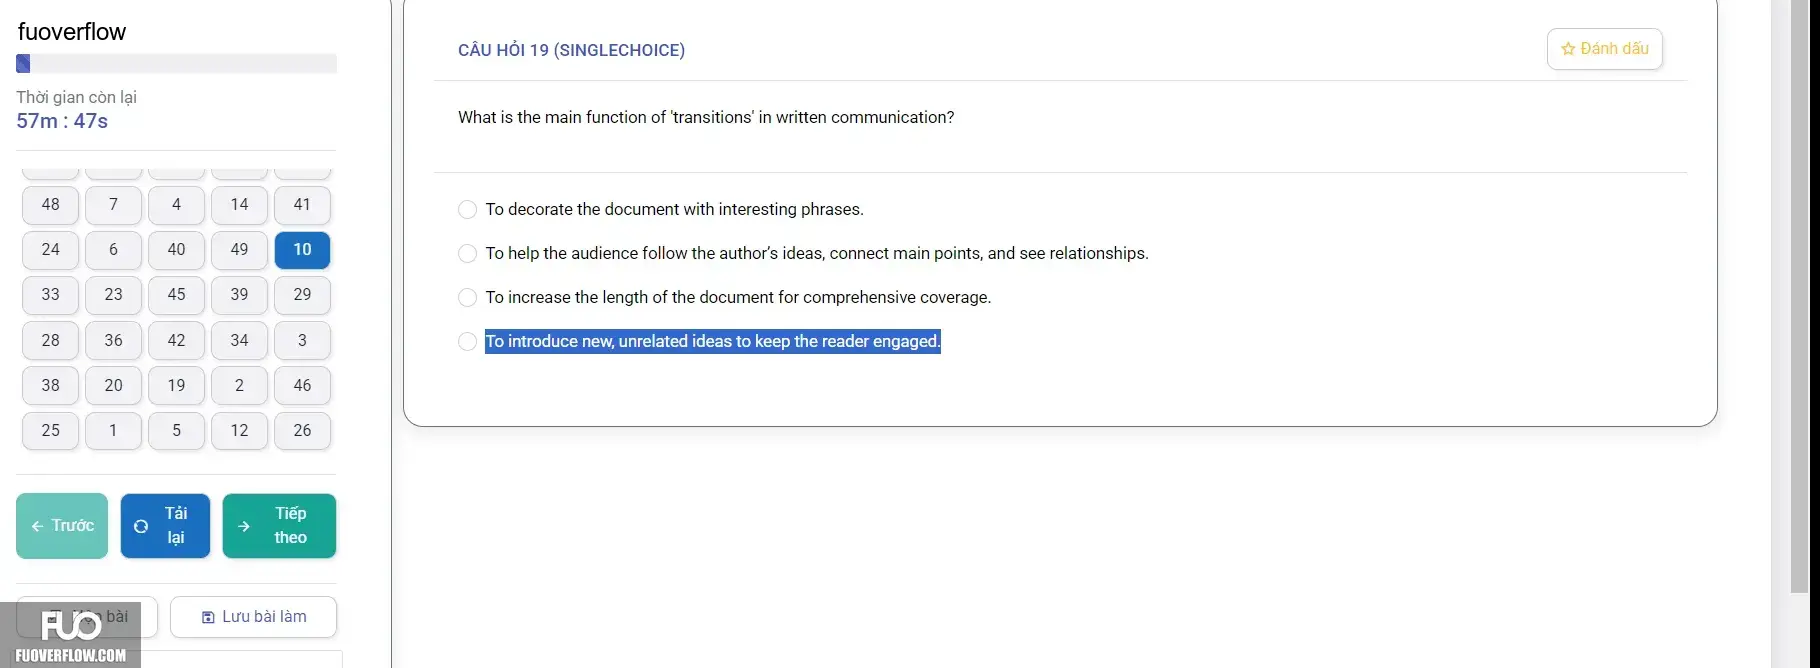Screen dimensions: 1820x668
Task: Jump to question 25
Action: pyautogui.click(x=50, y=431)
